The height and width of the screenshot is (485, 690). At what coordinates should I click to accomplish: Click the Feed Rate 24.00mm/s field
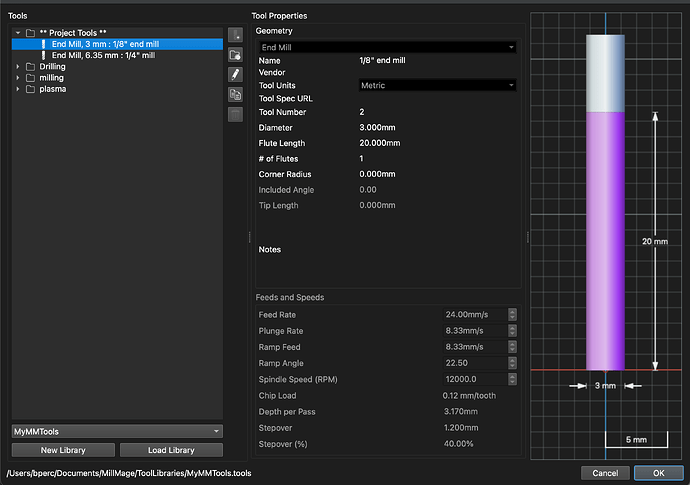475,314
